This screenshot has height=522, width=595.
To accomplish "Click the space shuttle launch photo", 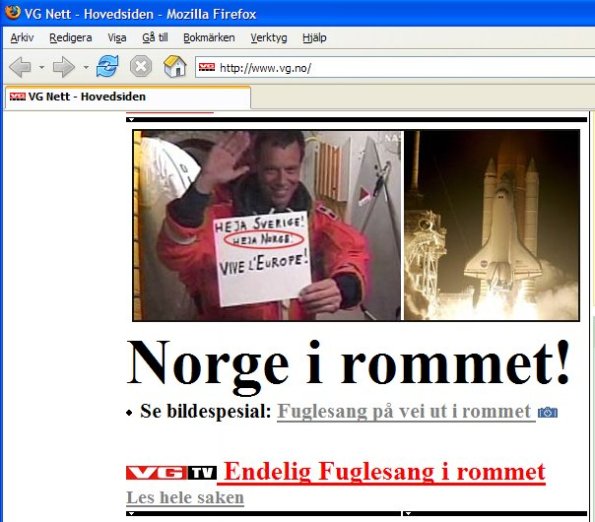I will 492,225.
